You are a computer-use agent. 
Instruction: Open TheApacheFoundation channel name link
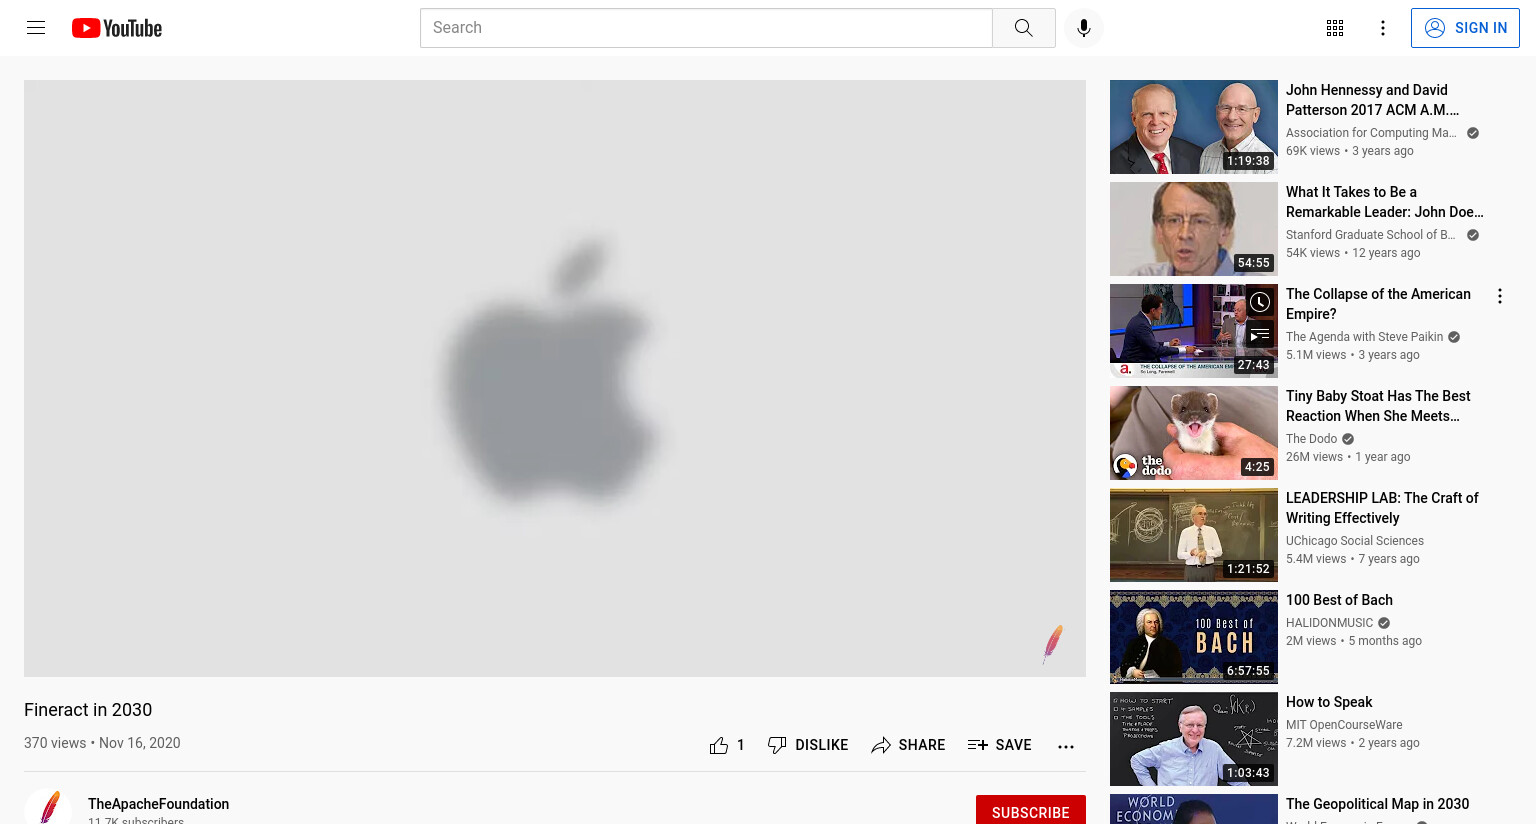coord(158,804)
